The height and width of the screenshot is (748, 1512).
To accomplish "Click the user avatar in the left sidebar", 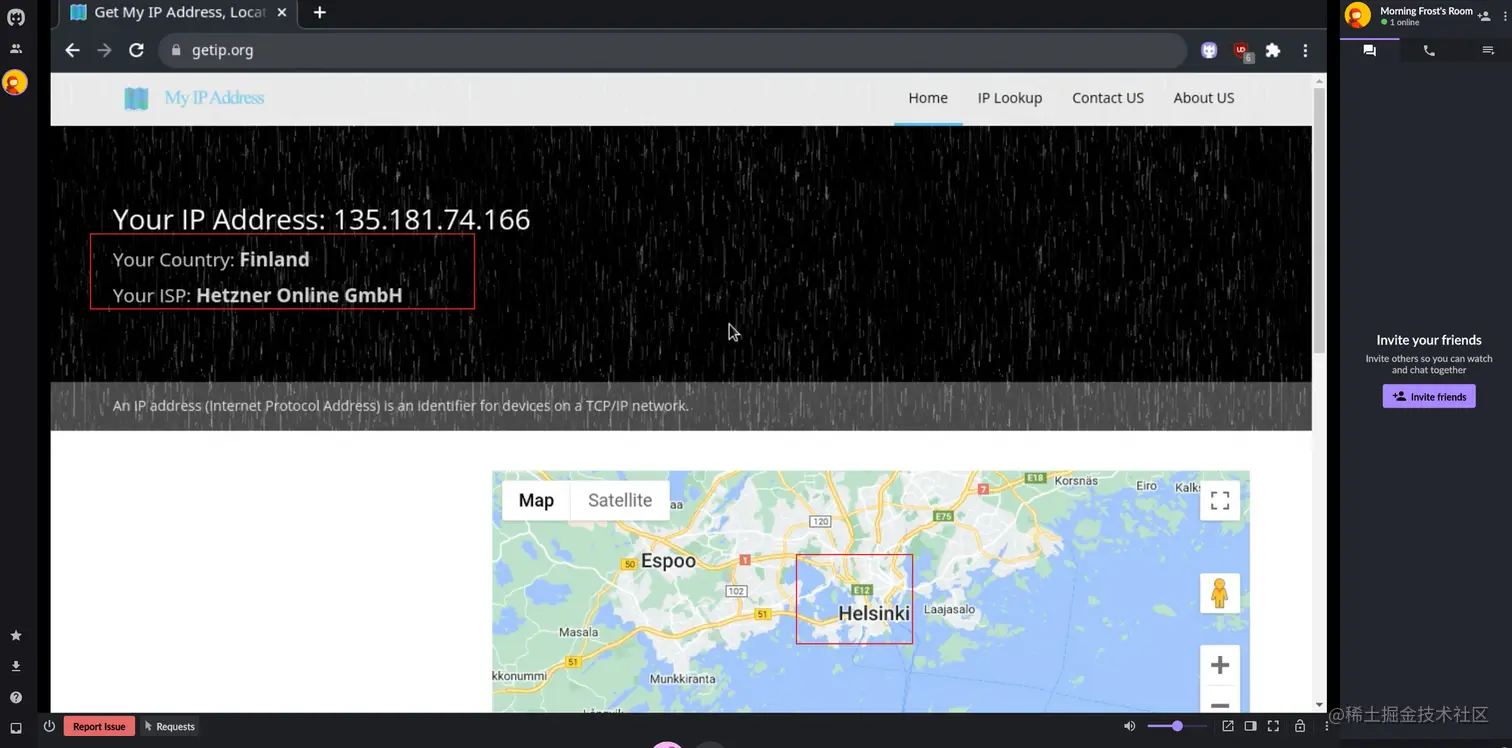I will coord(15,83).
